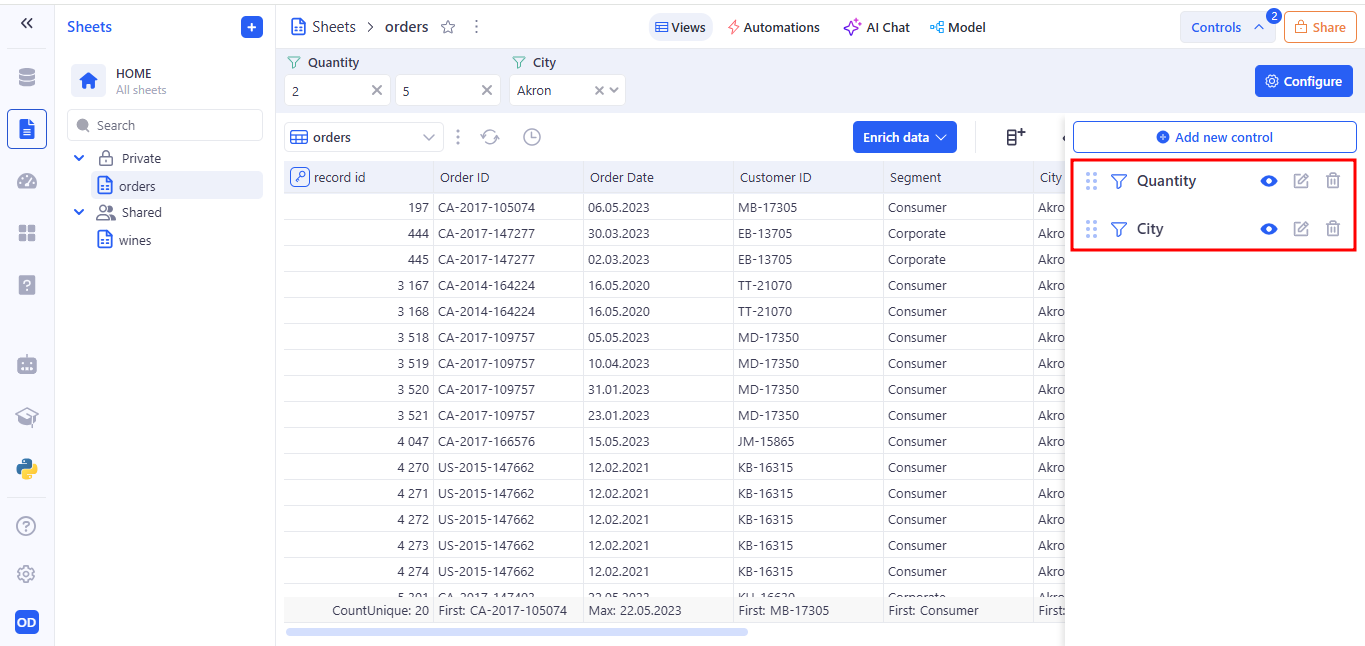Expand the City filter dropdown
This screenshot has width=1365, height=646.
click(614, 90)
